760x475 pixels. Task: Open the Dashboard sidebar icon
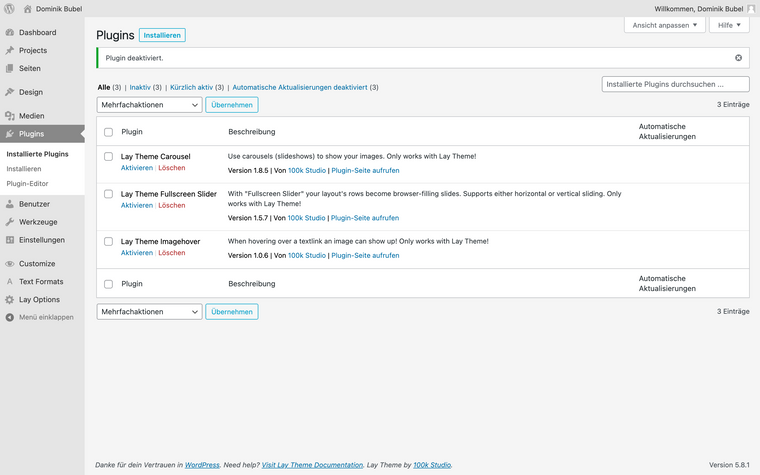(x=10, y=32)
